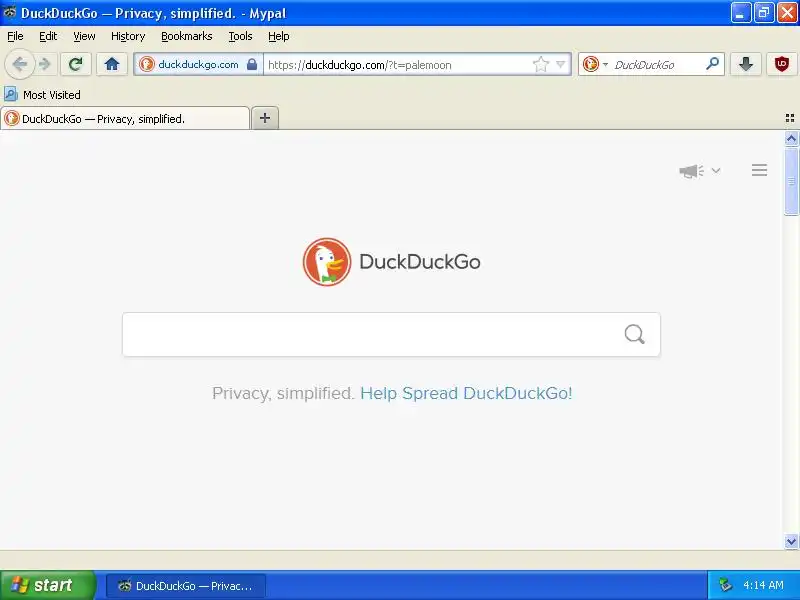Click the padlock secure connection icon
The height and width of the screenshot is (600, 800).
(x=252, y=64)
